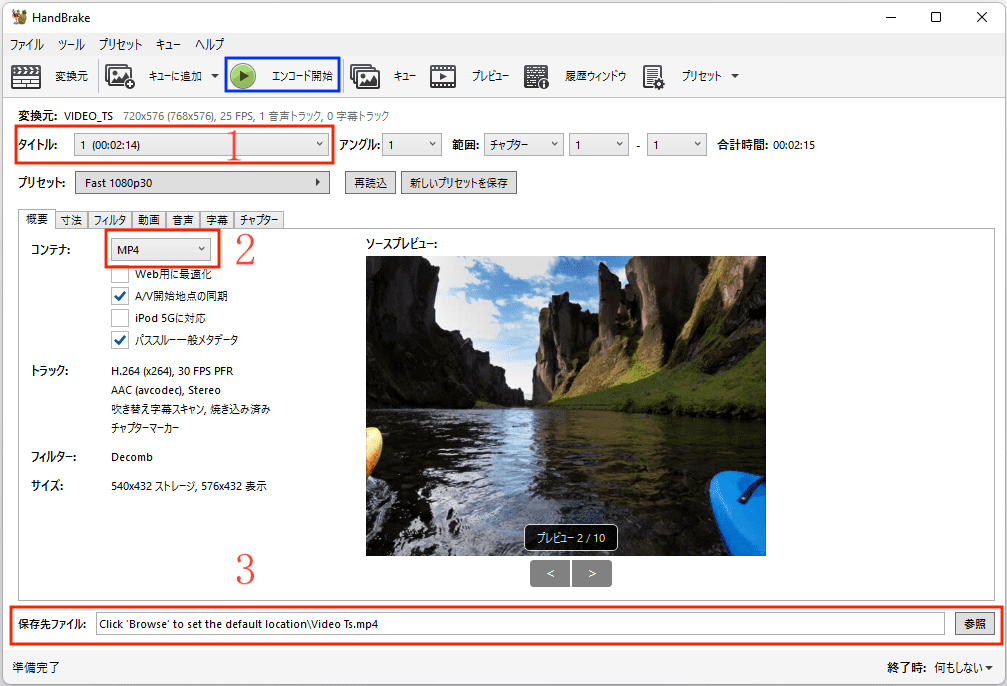Click the 再読込 button
This screenshot has height=686, width=1007.
pos(371,182)
